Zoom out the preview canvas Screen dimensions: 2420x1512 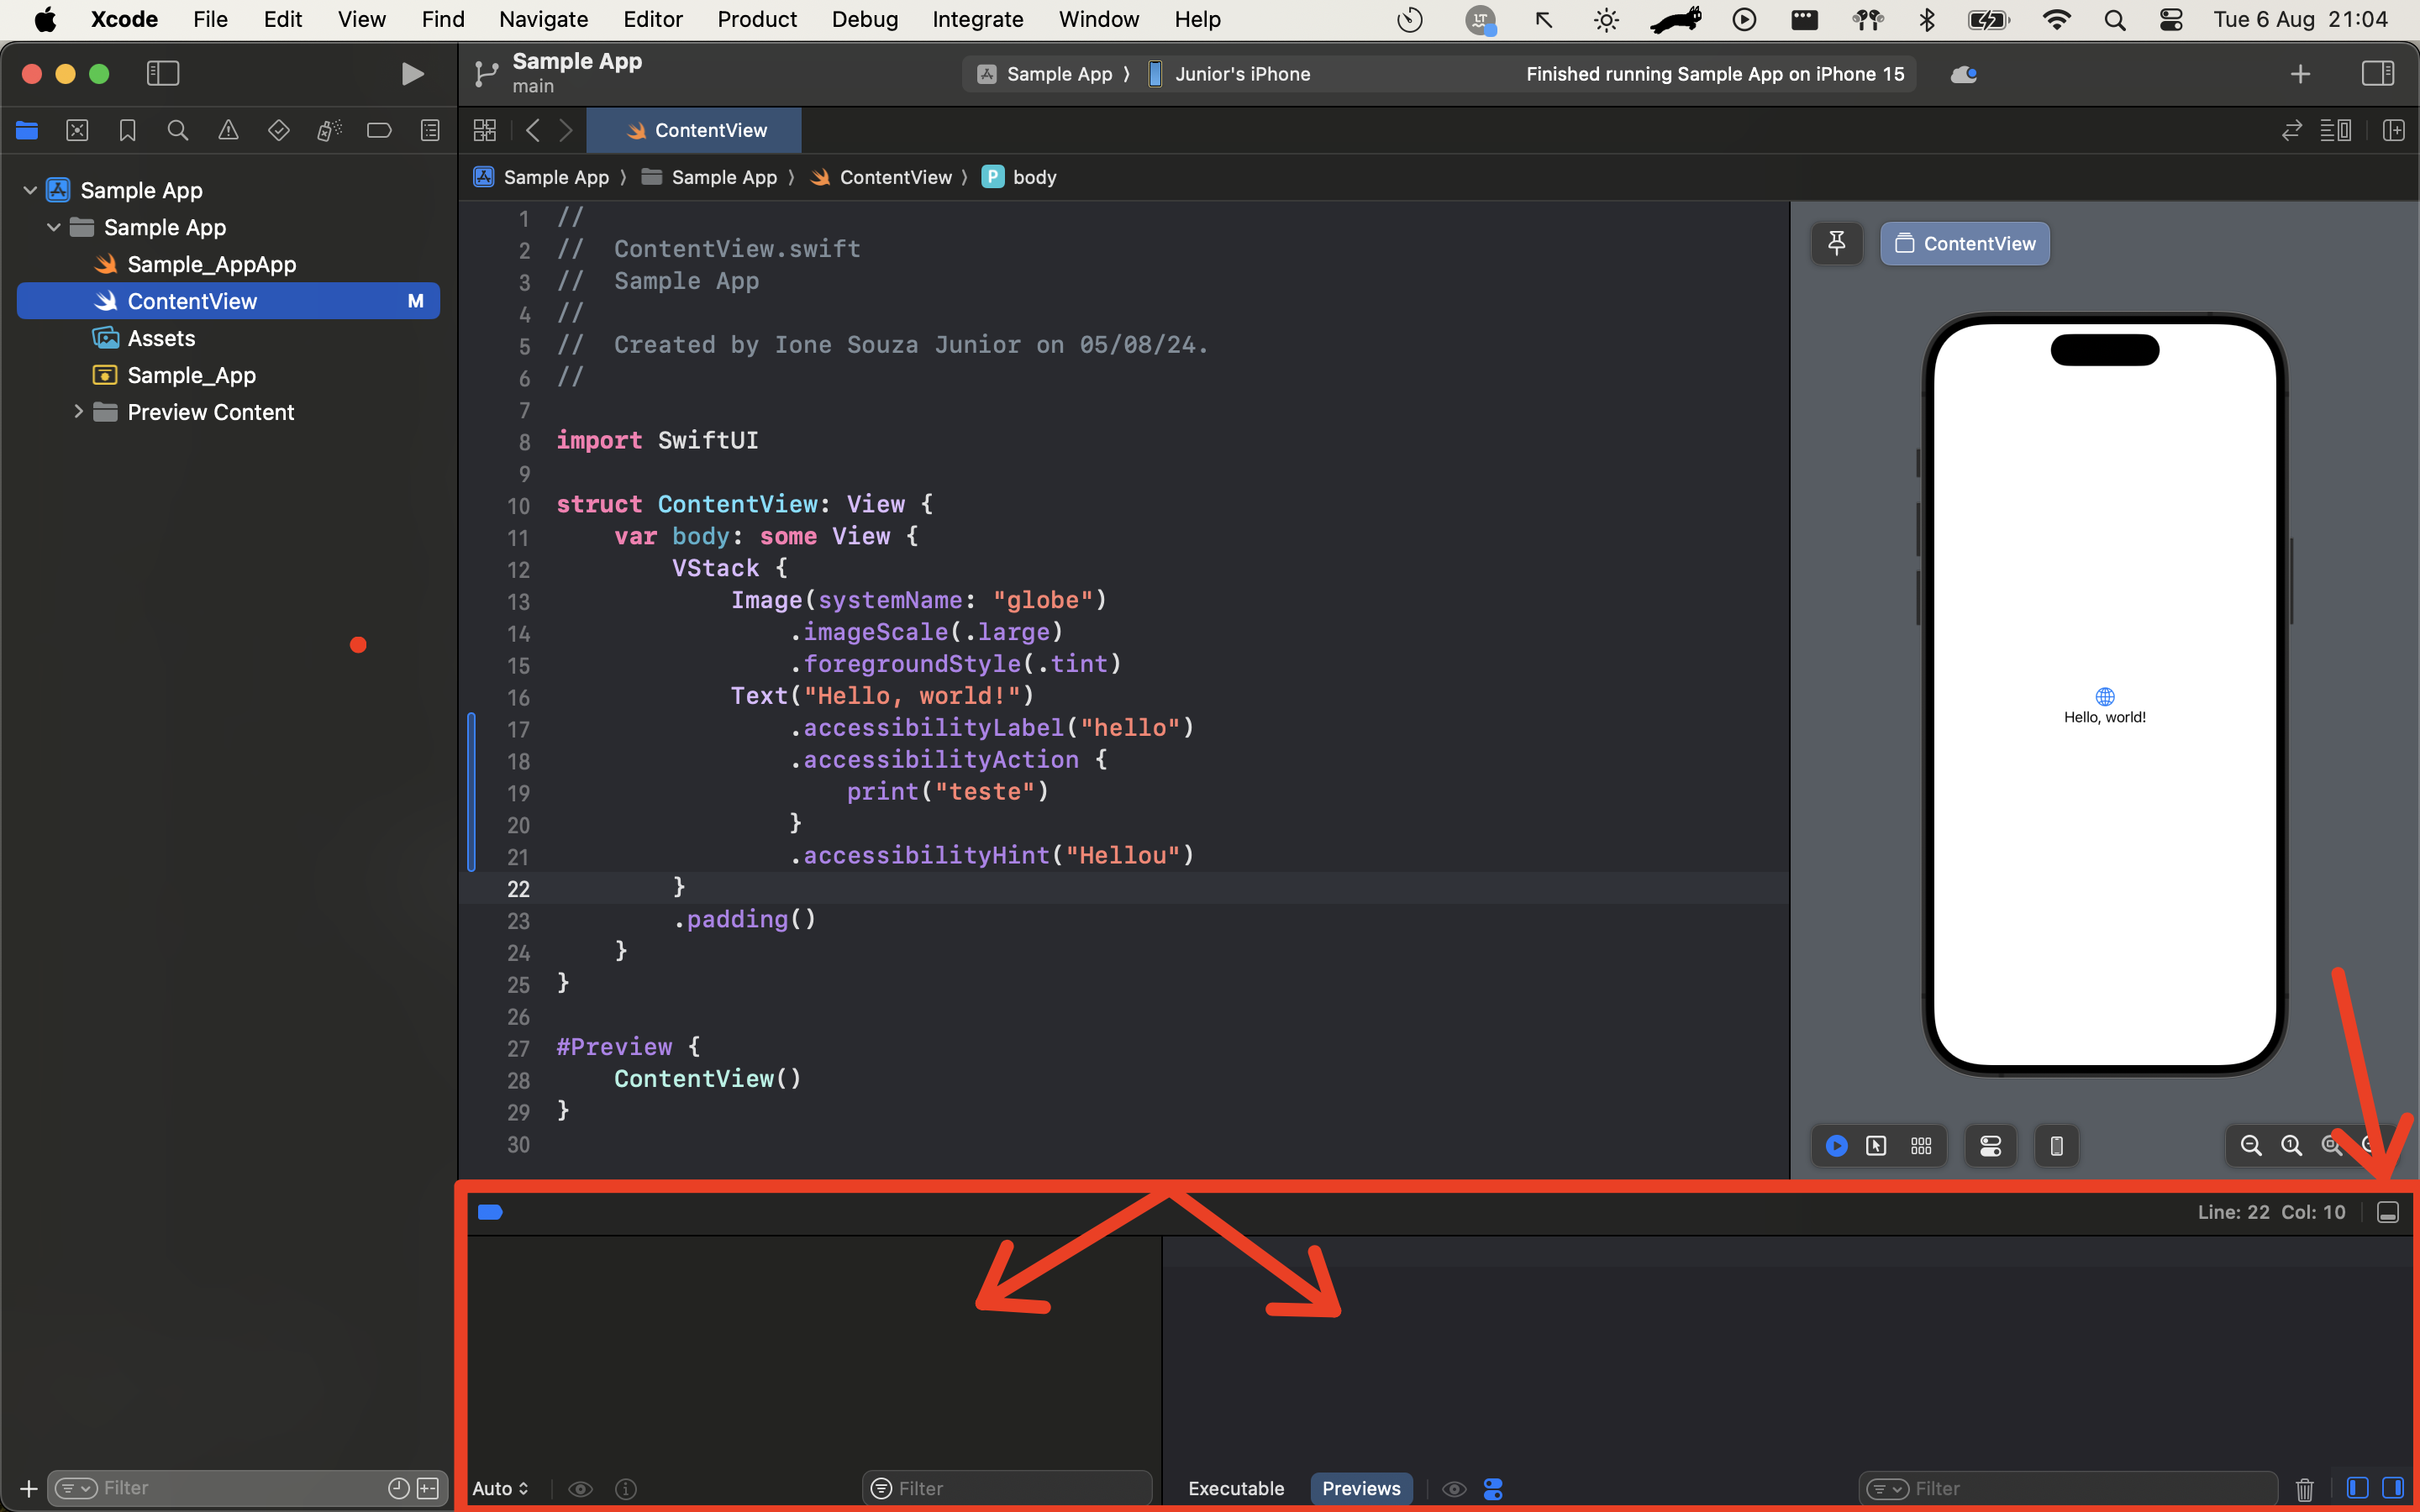(2250, 1145)
